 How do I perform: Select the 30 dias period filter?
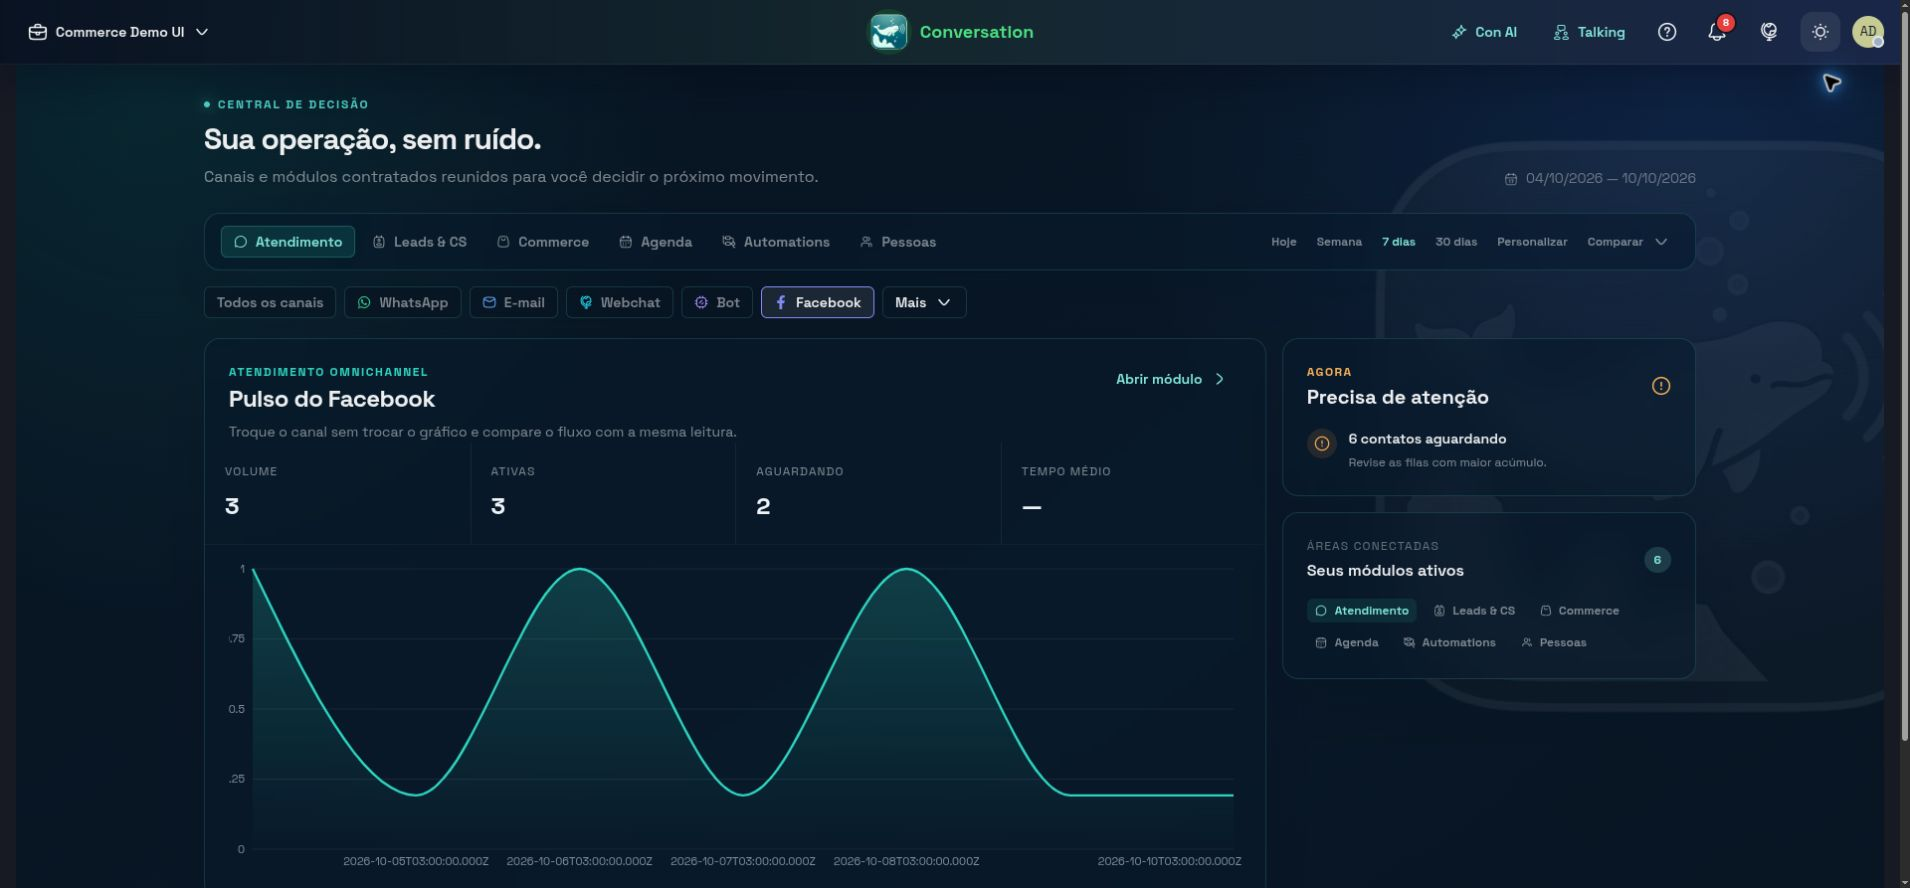(x=1456, y=242)
